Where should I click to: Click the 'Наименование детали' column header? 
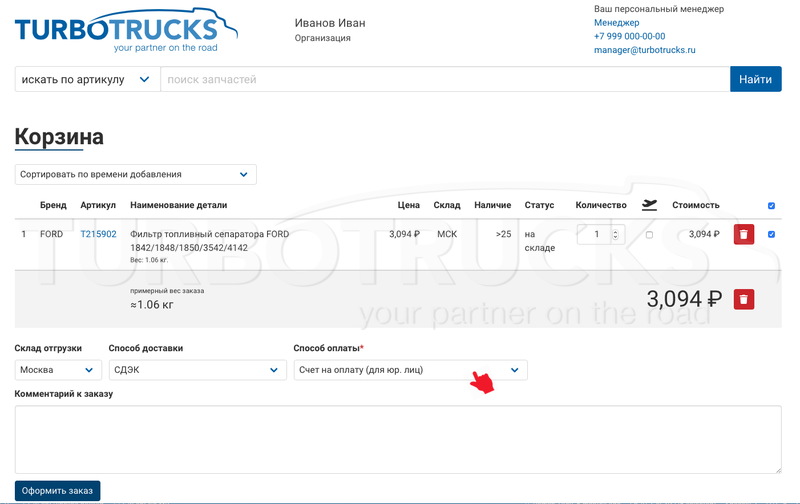179,205
